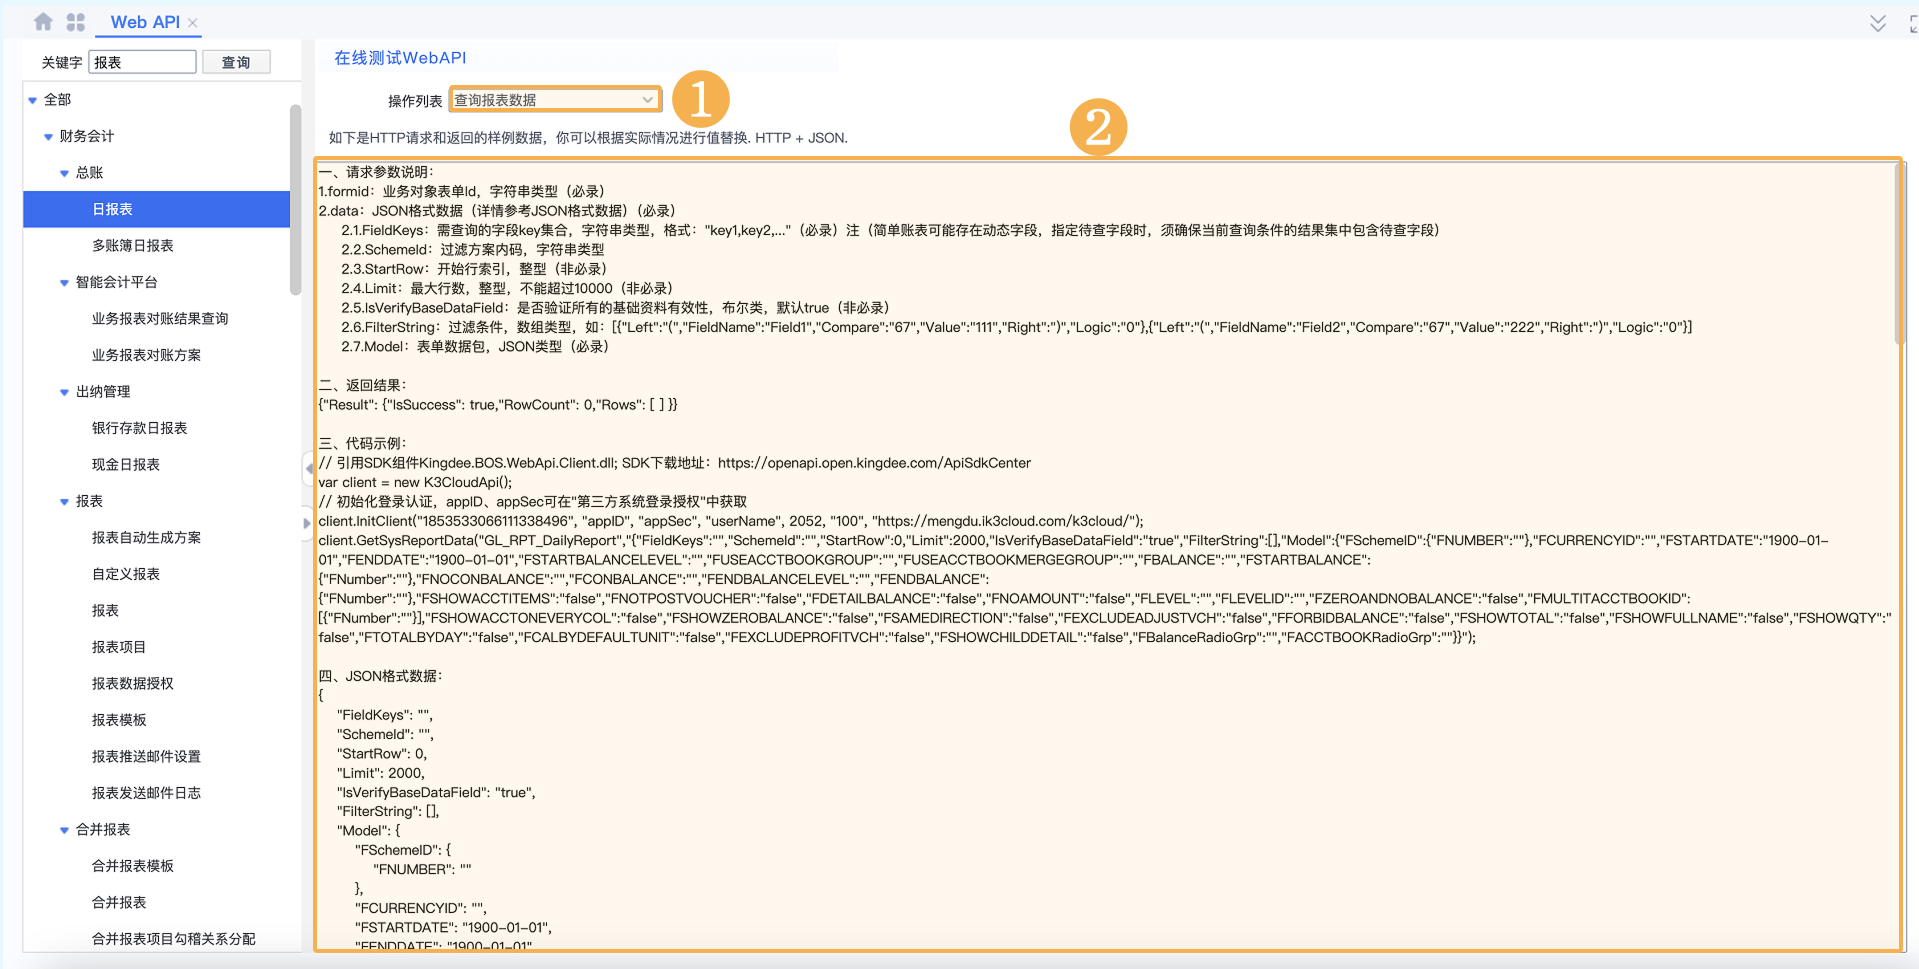The height and width of the screenshot is (969, 1919).
Task: Collapse the 财务会计 tree node
Action: point(49,137)
